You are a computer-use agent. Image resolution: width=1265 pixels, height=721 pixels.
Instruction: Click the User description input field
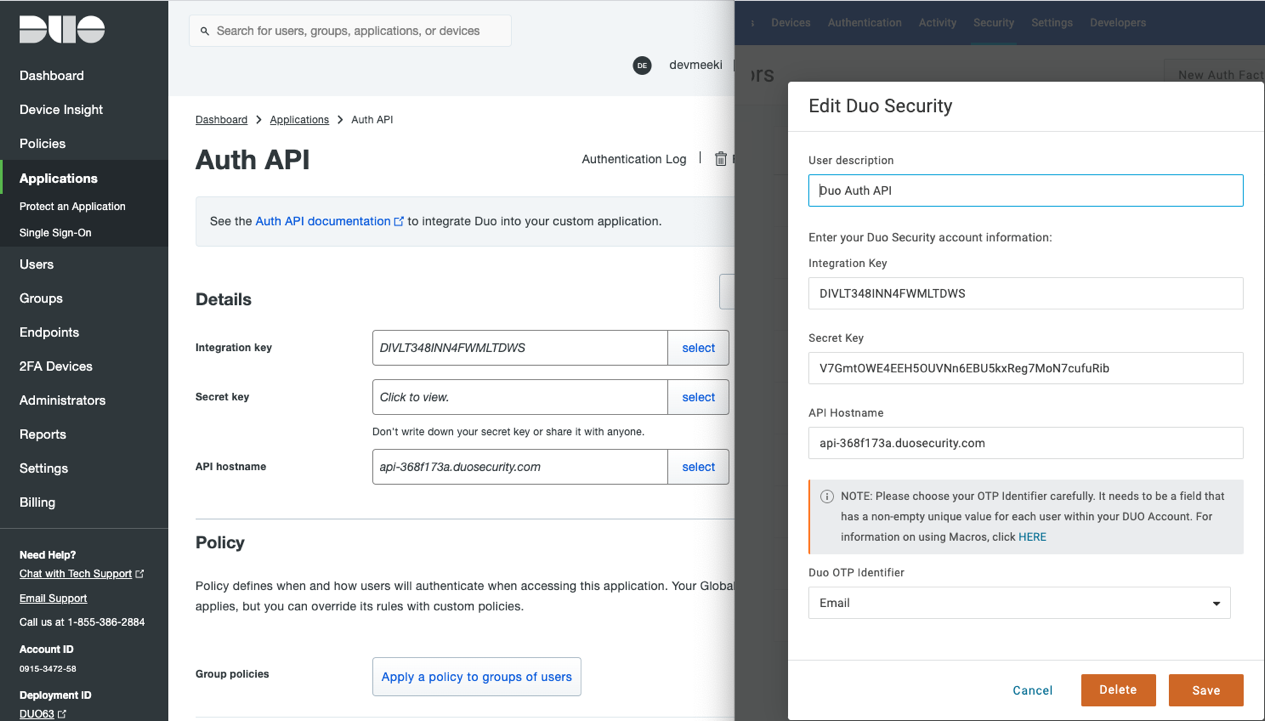pos(1025,190)
